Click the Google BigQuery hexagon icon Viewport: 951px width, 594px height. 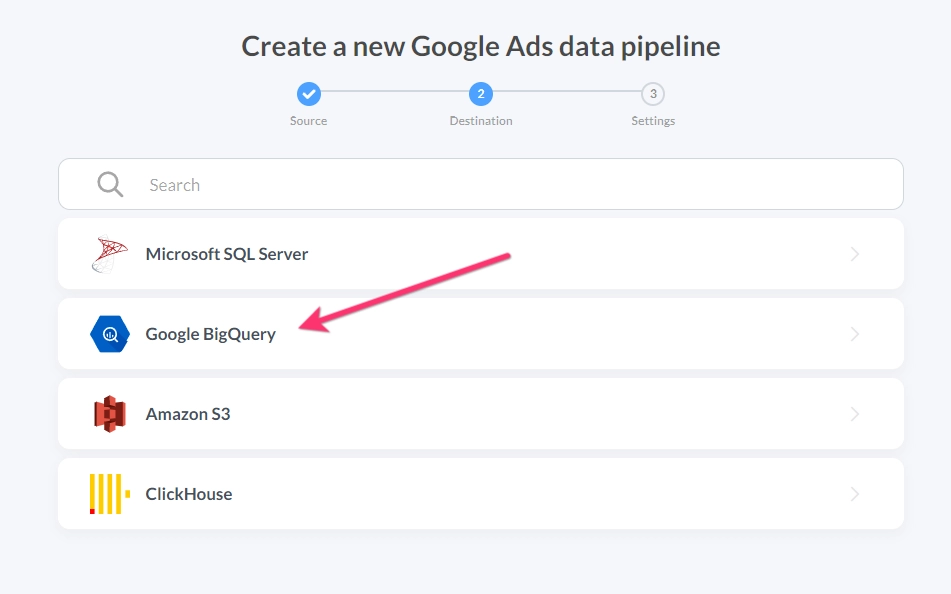[110, 334]
